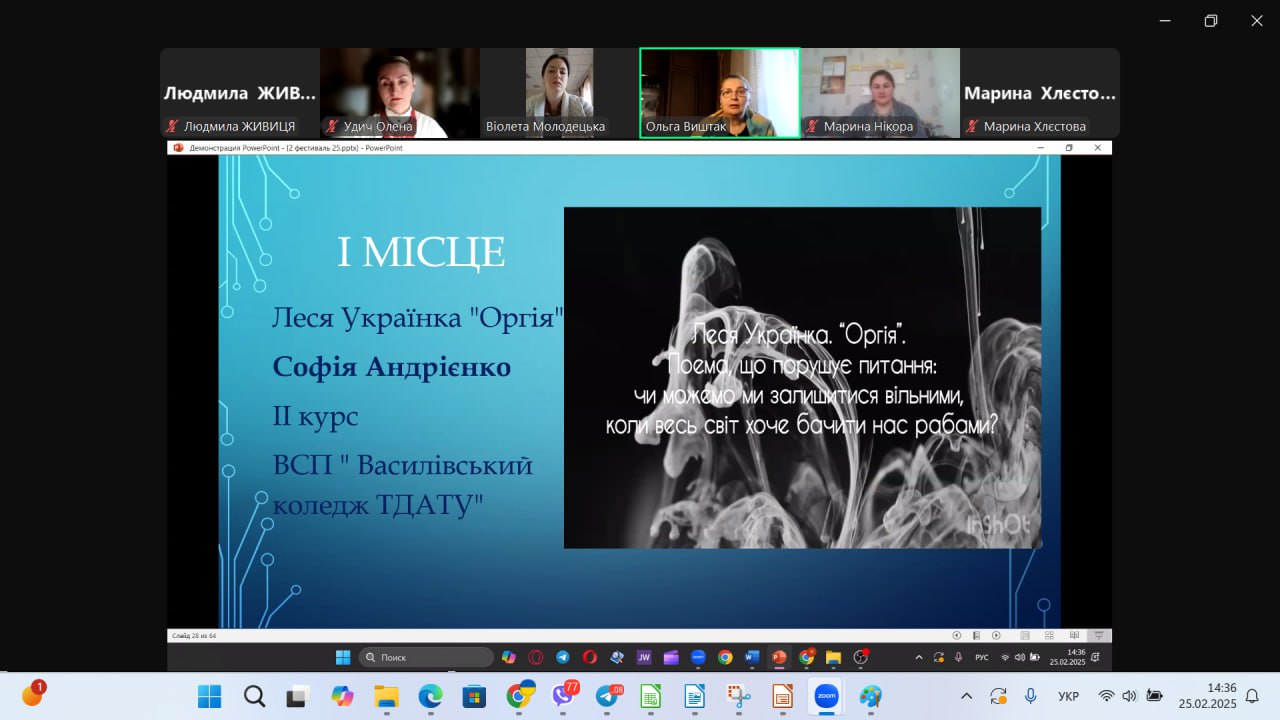Open the notification bell in the system tray

[x=1252, y=696]
